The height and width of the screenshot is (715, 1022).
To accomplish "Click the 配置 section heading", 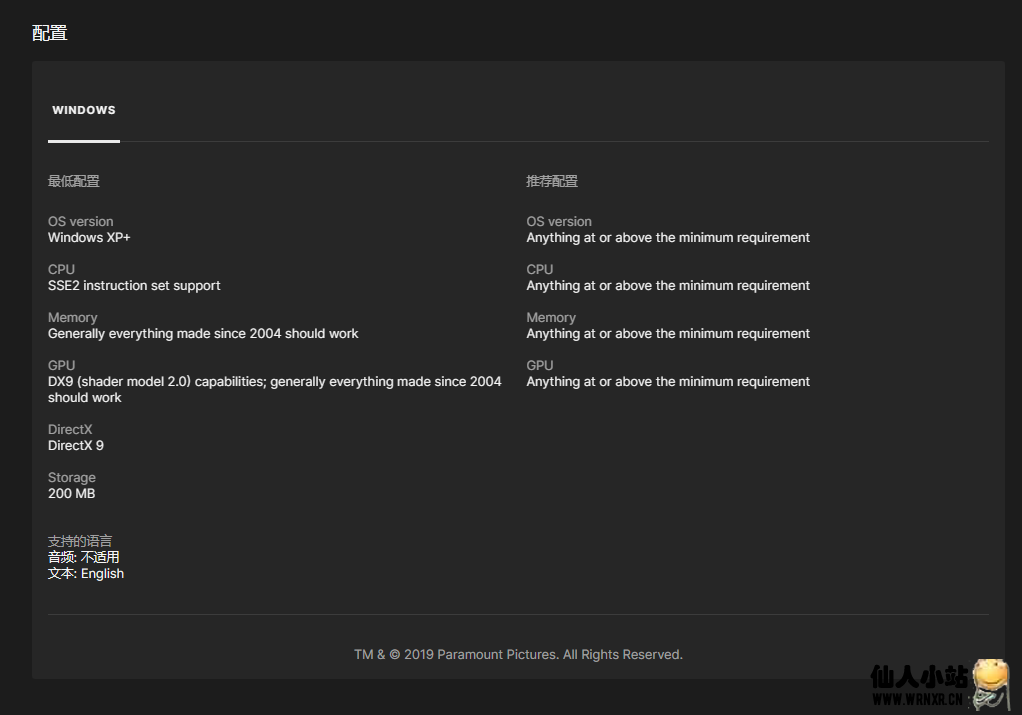I will 50,33.
